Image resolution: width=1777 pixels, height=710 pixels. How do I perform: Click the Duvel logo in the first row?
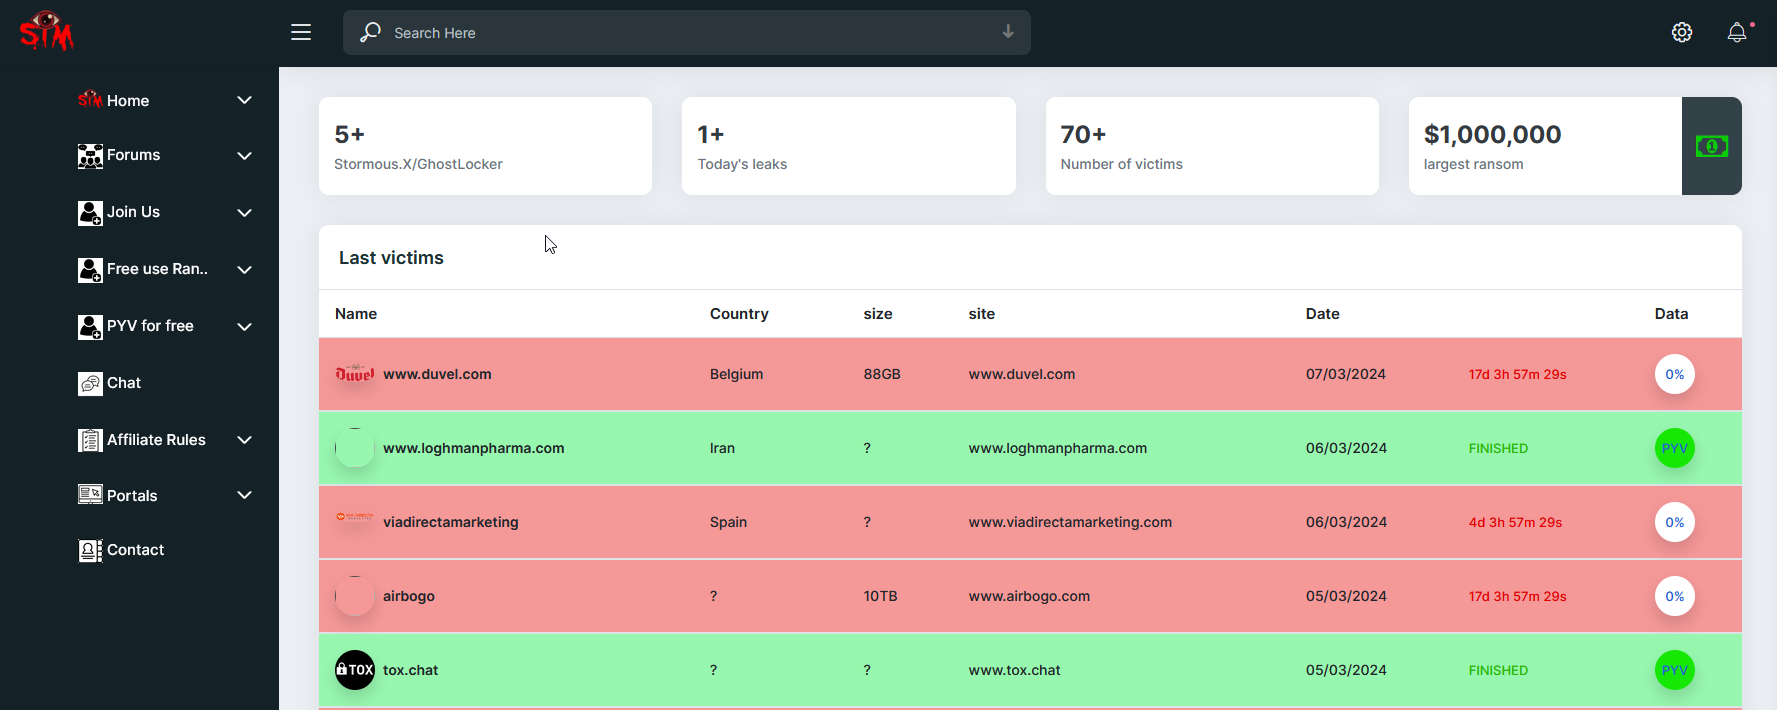point(355,374)
